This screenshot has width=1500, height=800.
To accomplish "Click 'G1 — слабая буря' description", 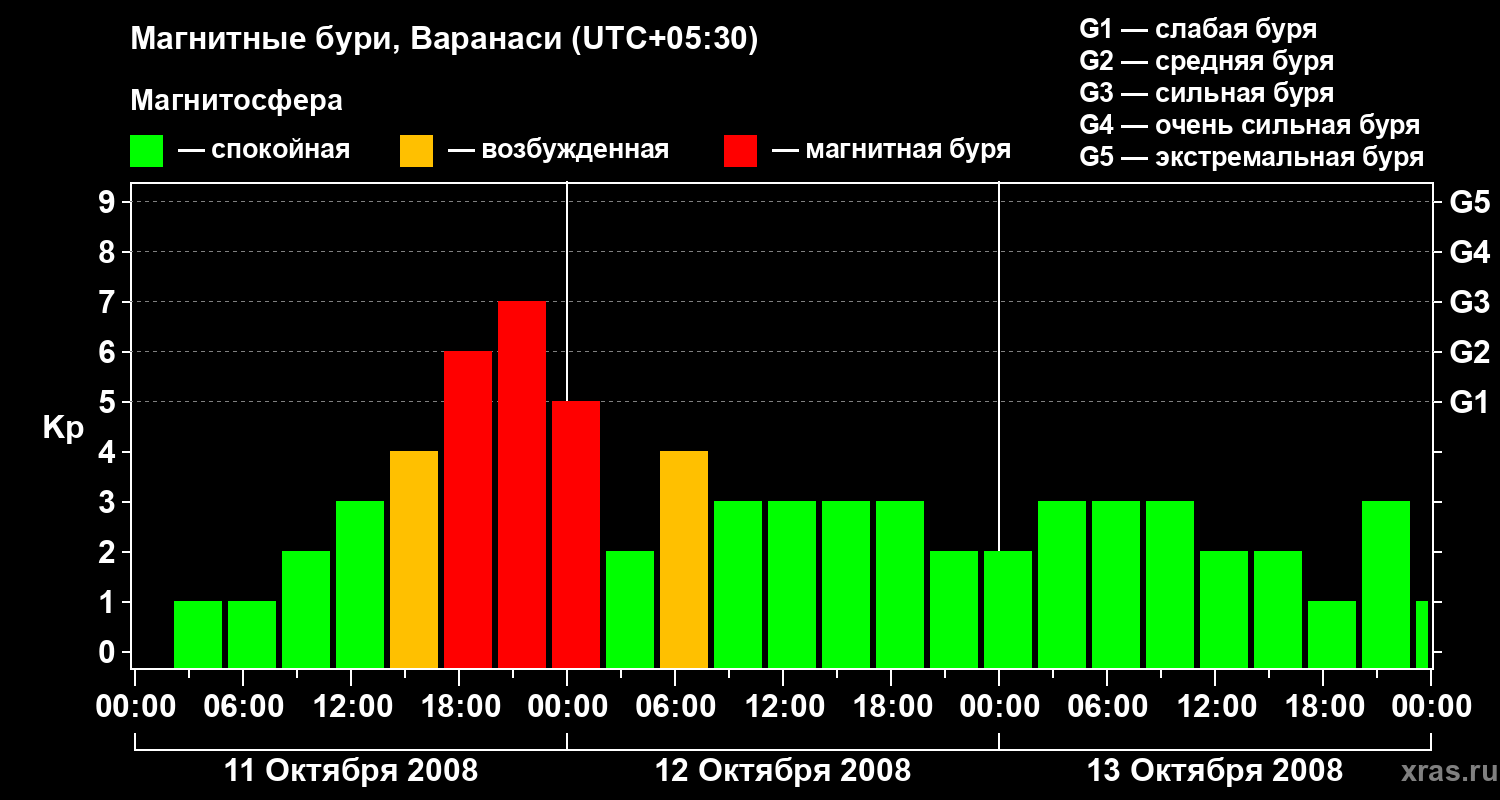I will [1198, 29].
